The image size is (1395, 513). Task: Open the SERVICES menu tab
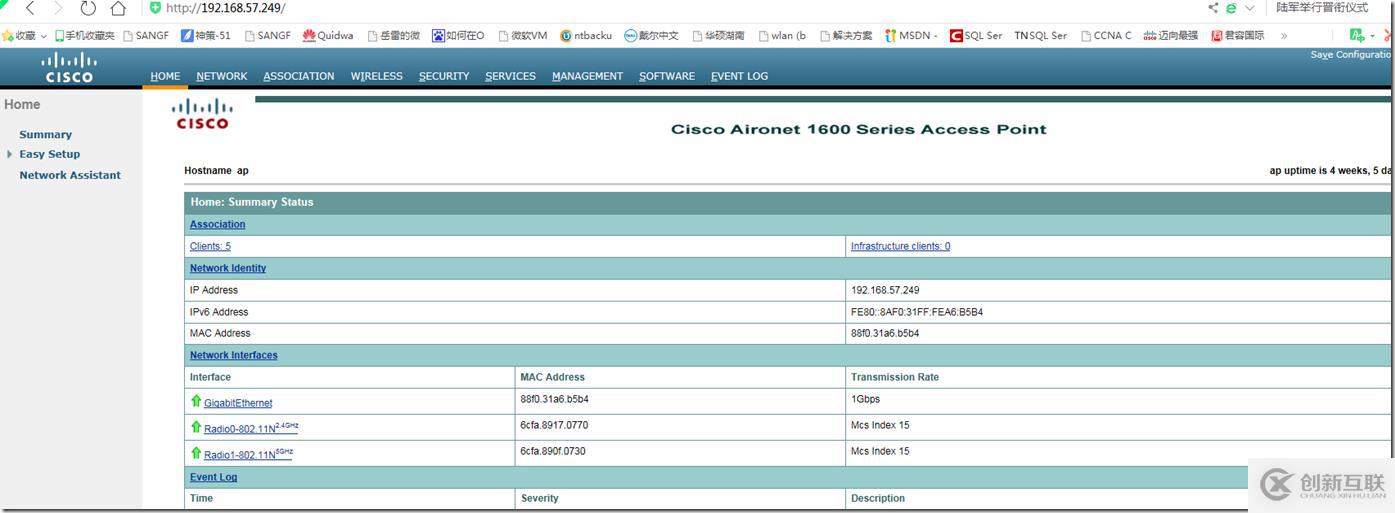point(511,76)
